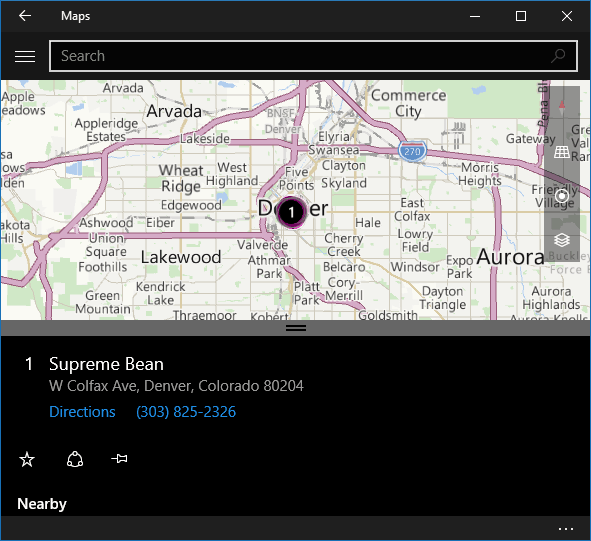This screenshot has width=591, height=541.
Task: Select map pin number 1
Action: (x=291, y=212)
